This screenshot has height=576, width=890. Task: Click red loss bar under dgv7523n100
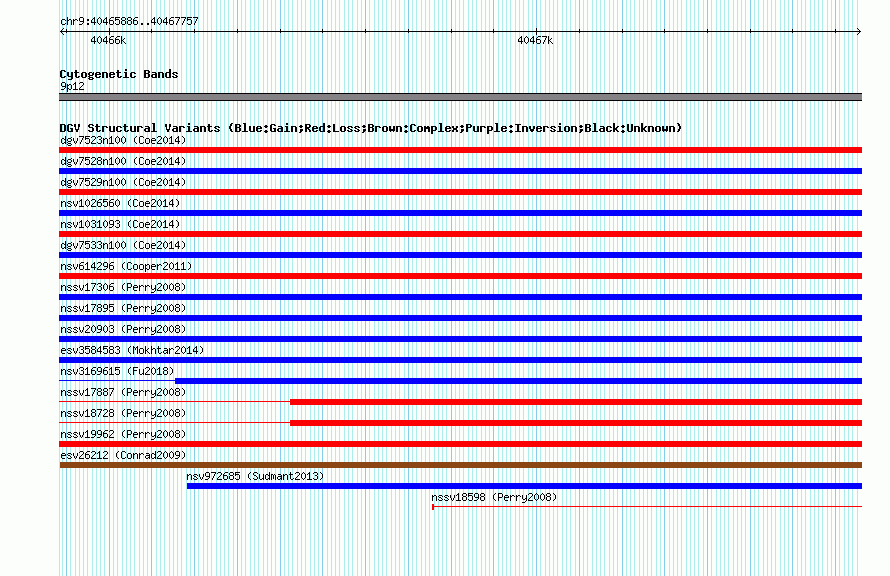[x=460, y=150]
